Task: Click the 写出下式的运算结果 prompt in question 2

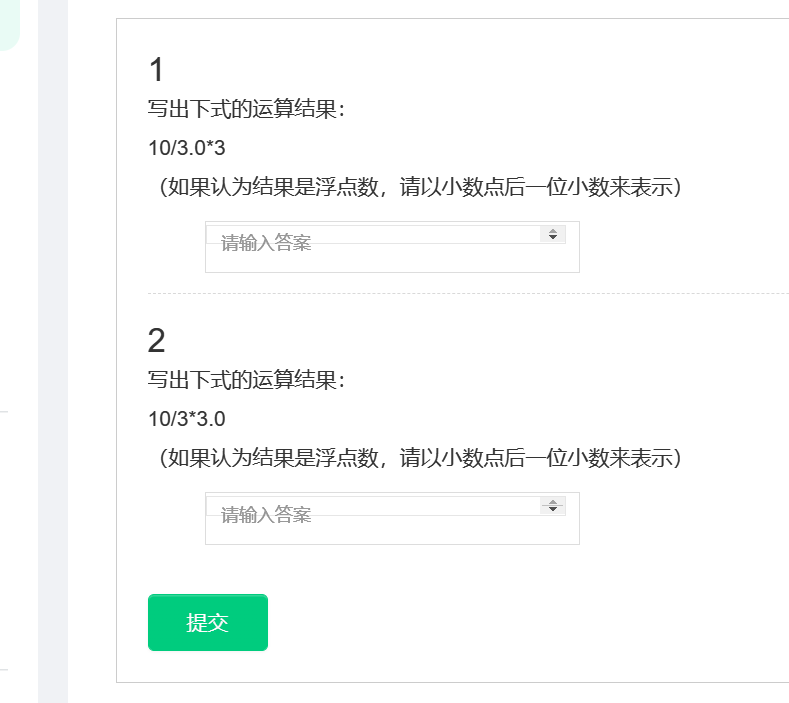Action: point(246,380)
